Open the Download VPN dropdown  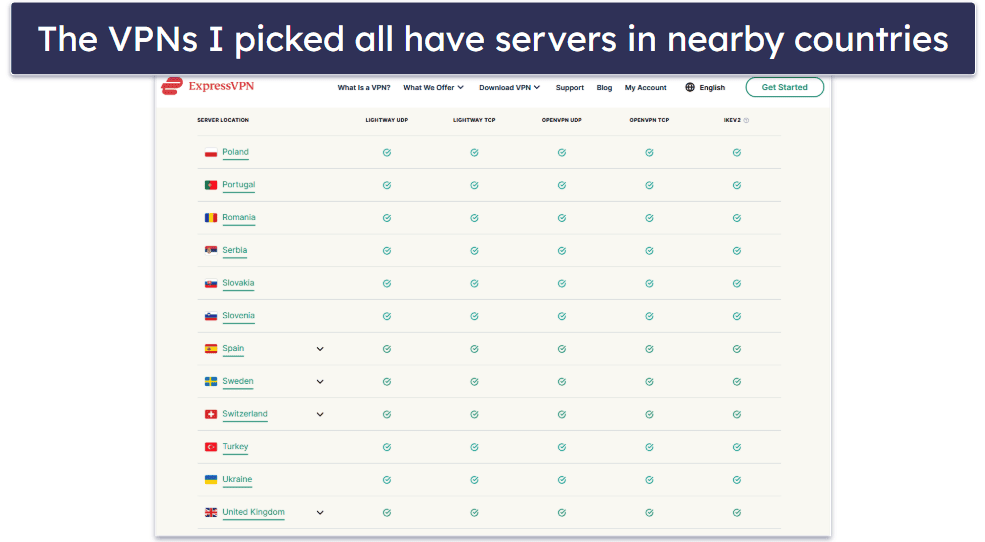[509, 87]
